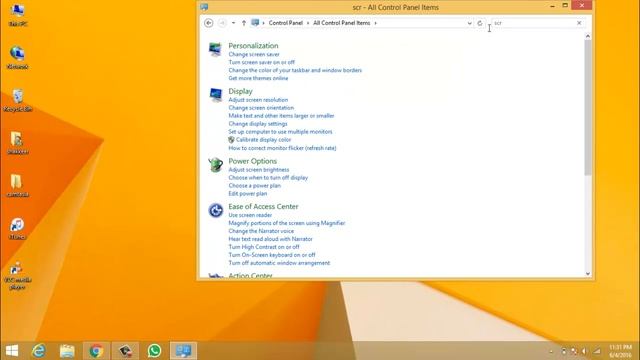
Task: Open the VLC media player shortcut
Action: point(17,276)
